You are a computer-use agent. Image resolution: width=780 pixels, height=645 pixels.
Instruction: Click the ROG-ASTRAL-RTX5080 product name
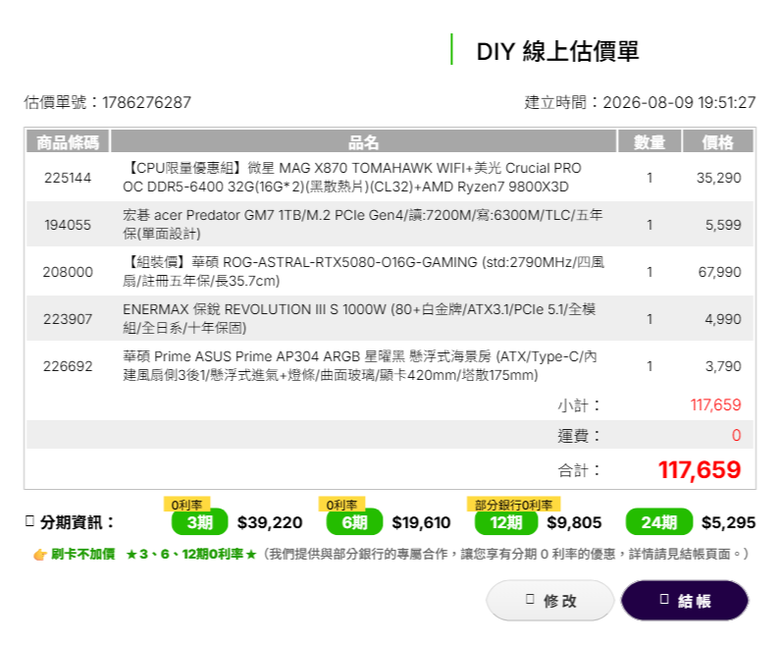pos(364,272)
